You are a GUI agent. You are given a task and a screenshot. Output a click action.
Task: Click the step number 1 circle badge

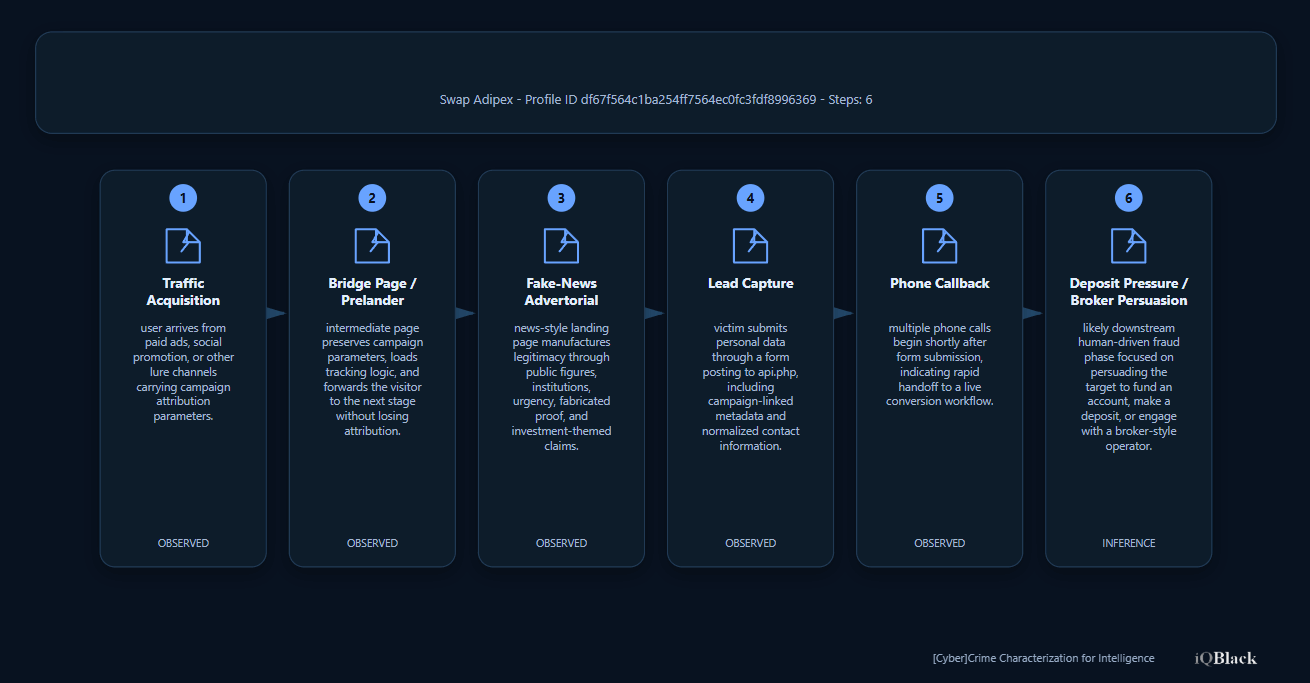point(183,198)
